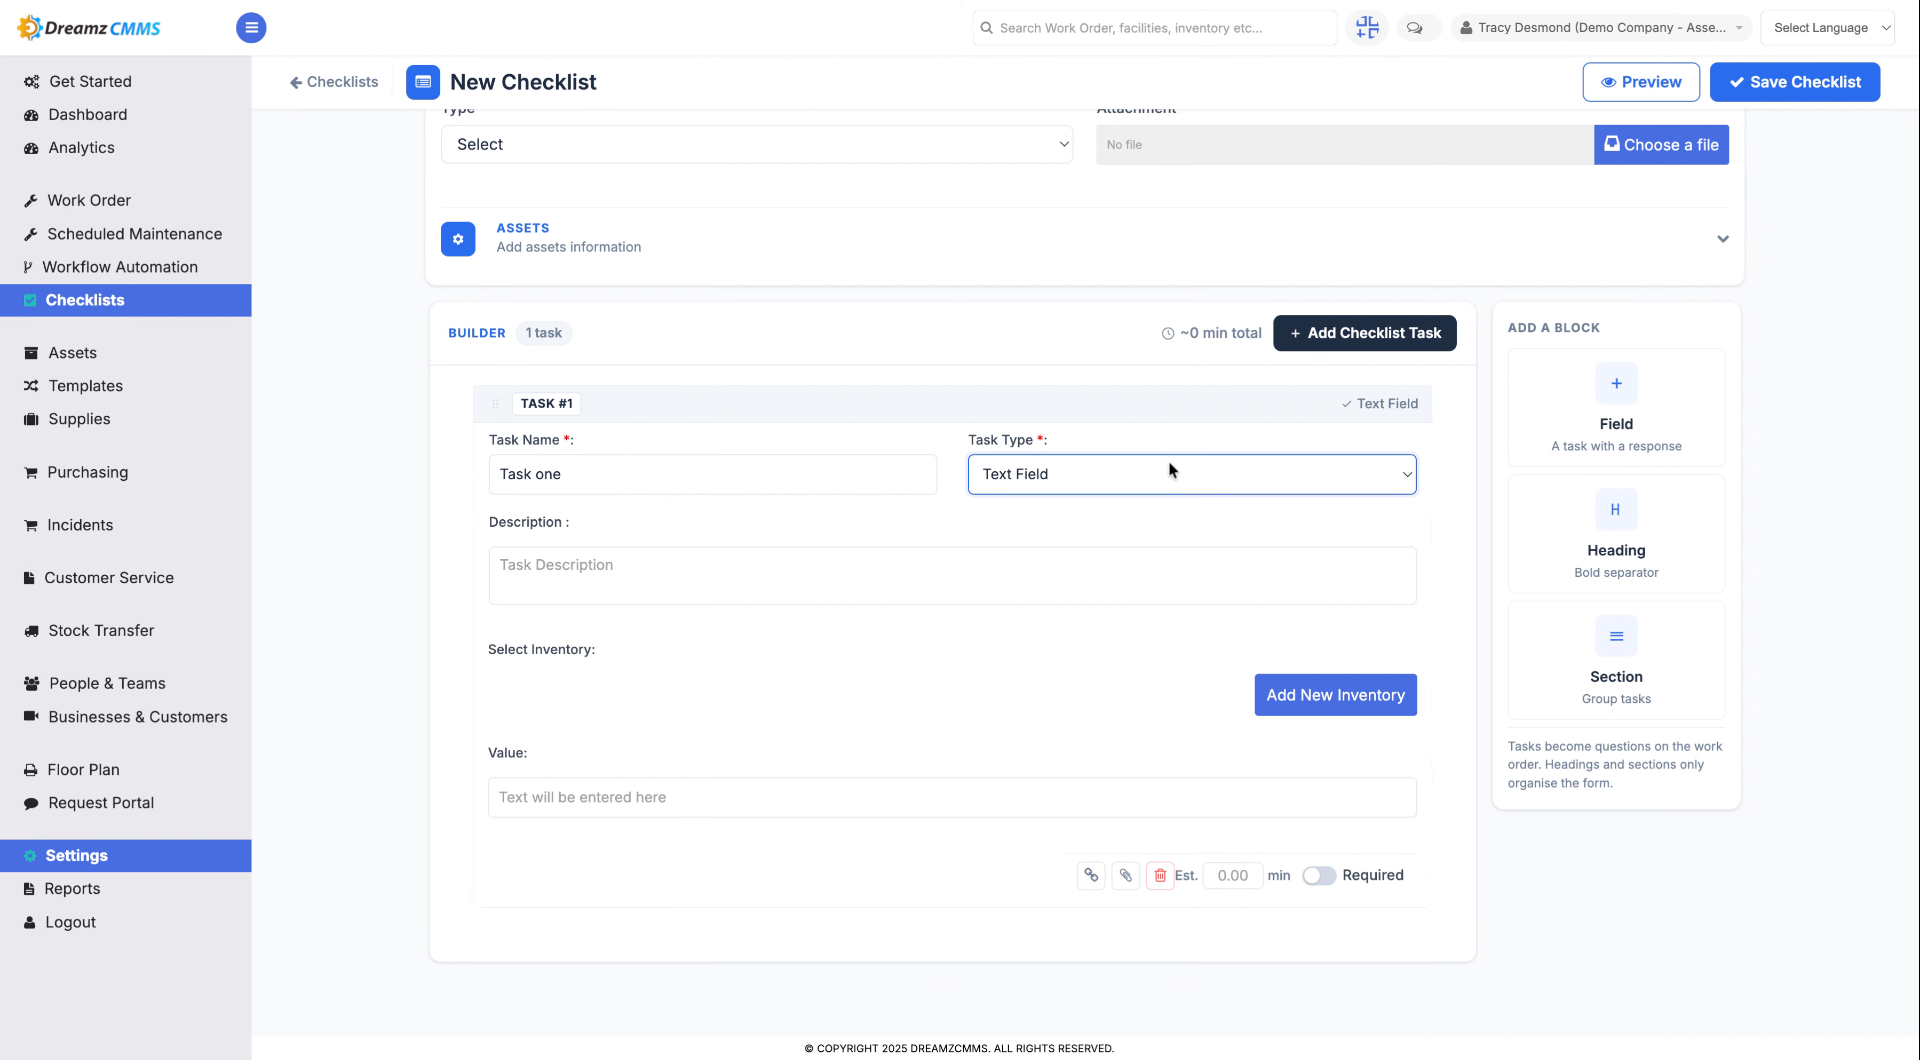Click the Work Order wrench icon
Image resolution: width=1920 pixels, height=1060 pixels.
click(31, 201)
